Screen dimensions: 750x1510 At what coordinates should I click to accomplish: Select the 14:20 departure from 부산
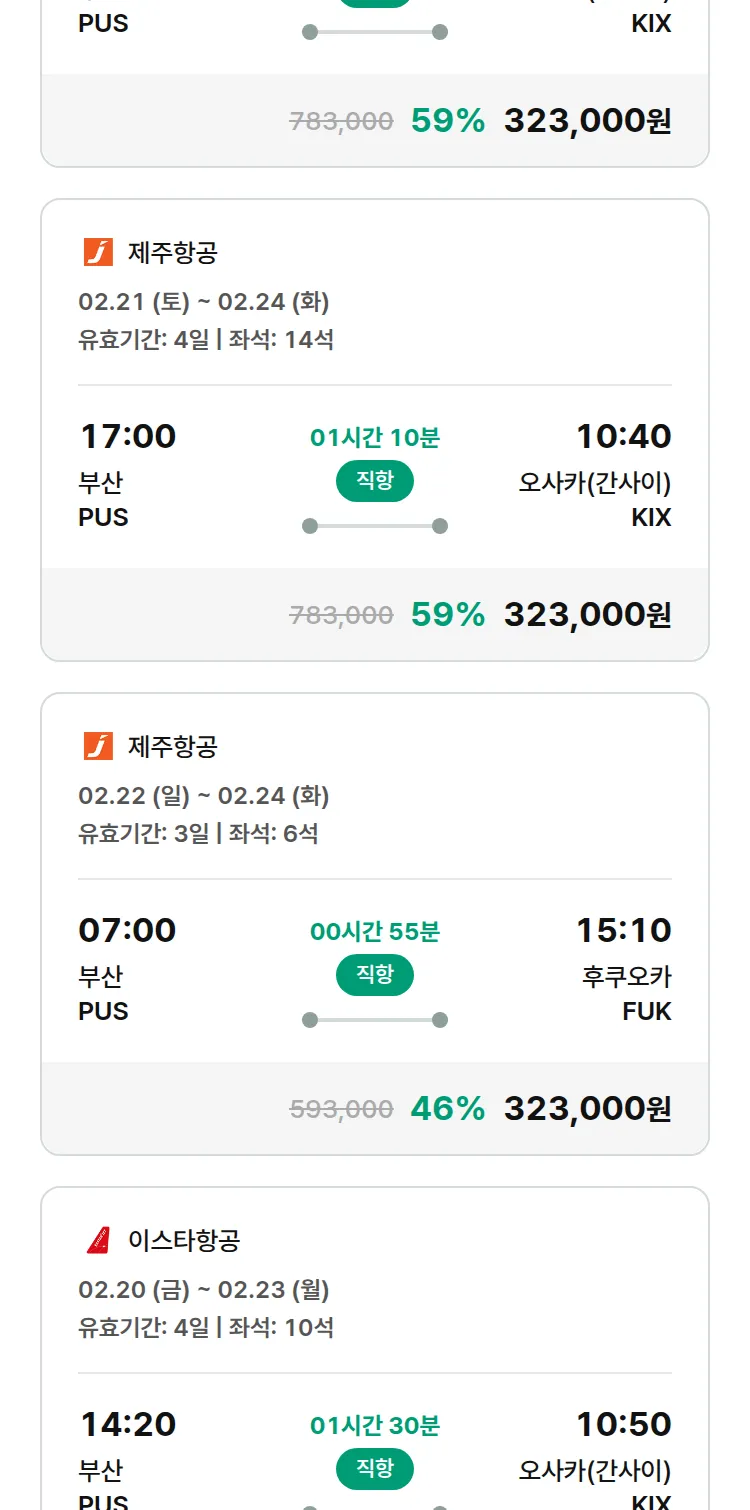click(x=127, y=1424)
